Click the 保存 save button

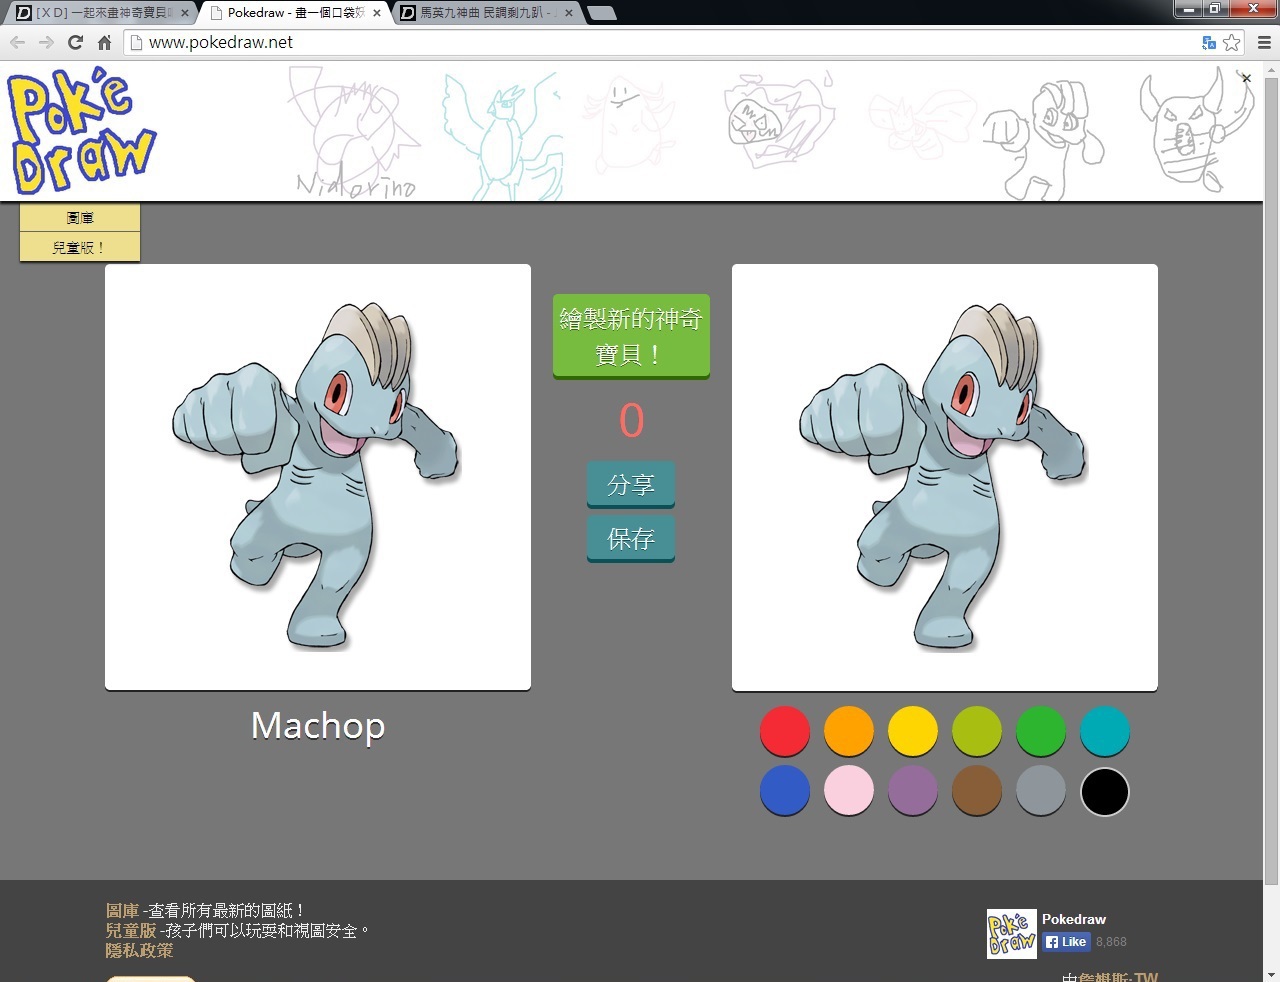point(631,539)
